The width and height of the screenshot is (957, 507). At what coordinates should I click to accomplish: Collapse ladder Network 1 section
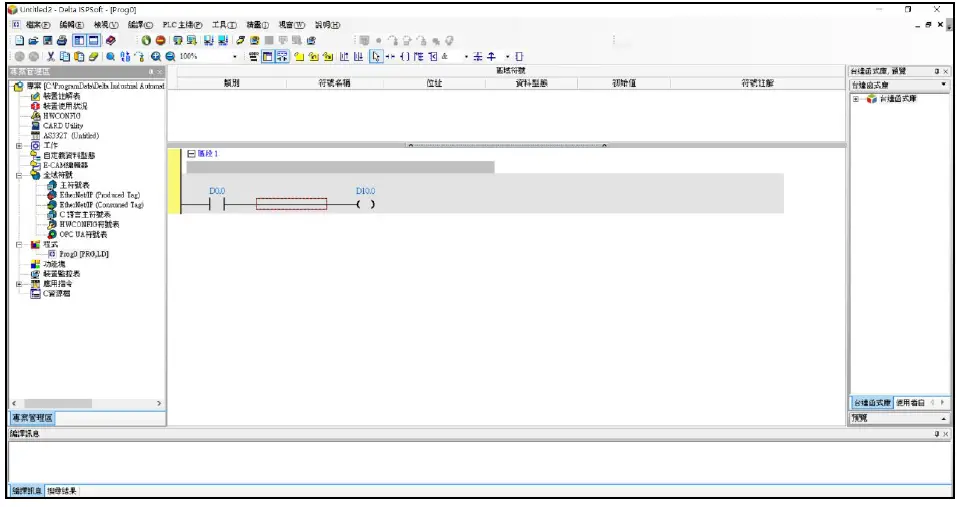tap(191, 154)
